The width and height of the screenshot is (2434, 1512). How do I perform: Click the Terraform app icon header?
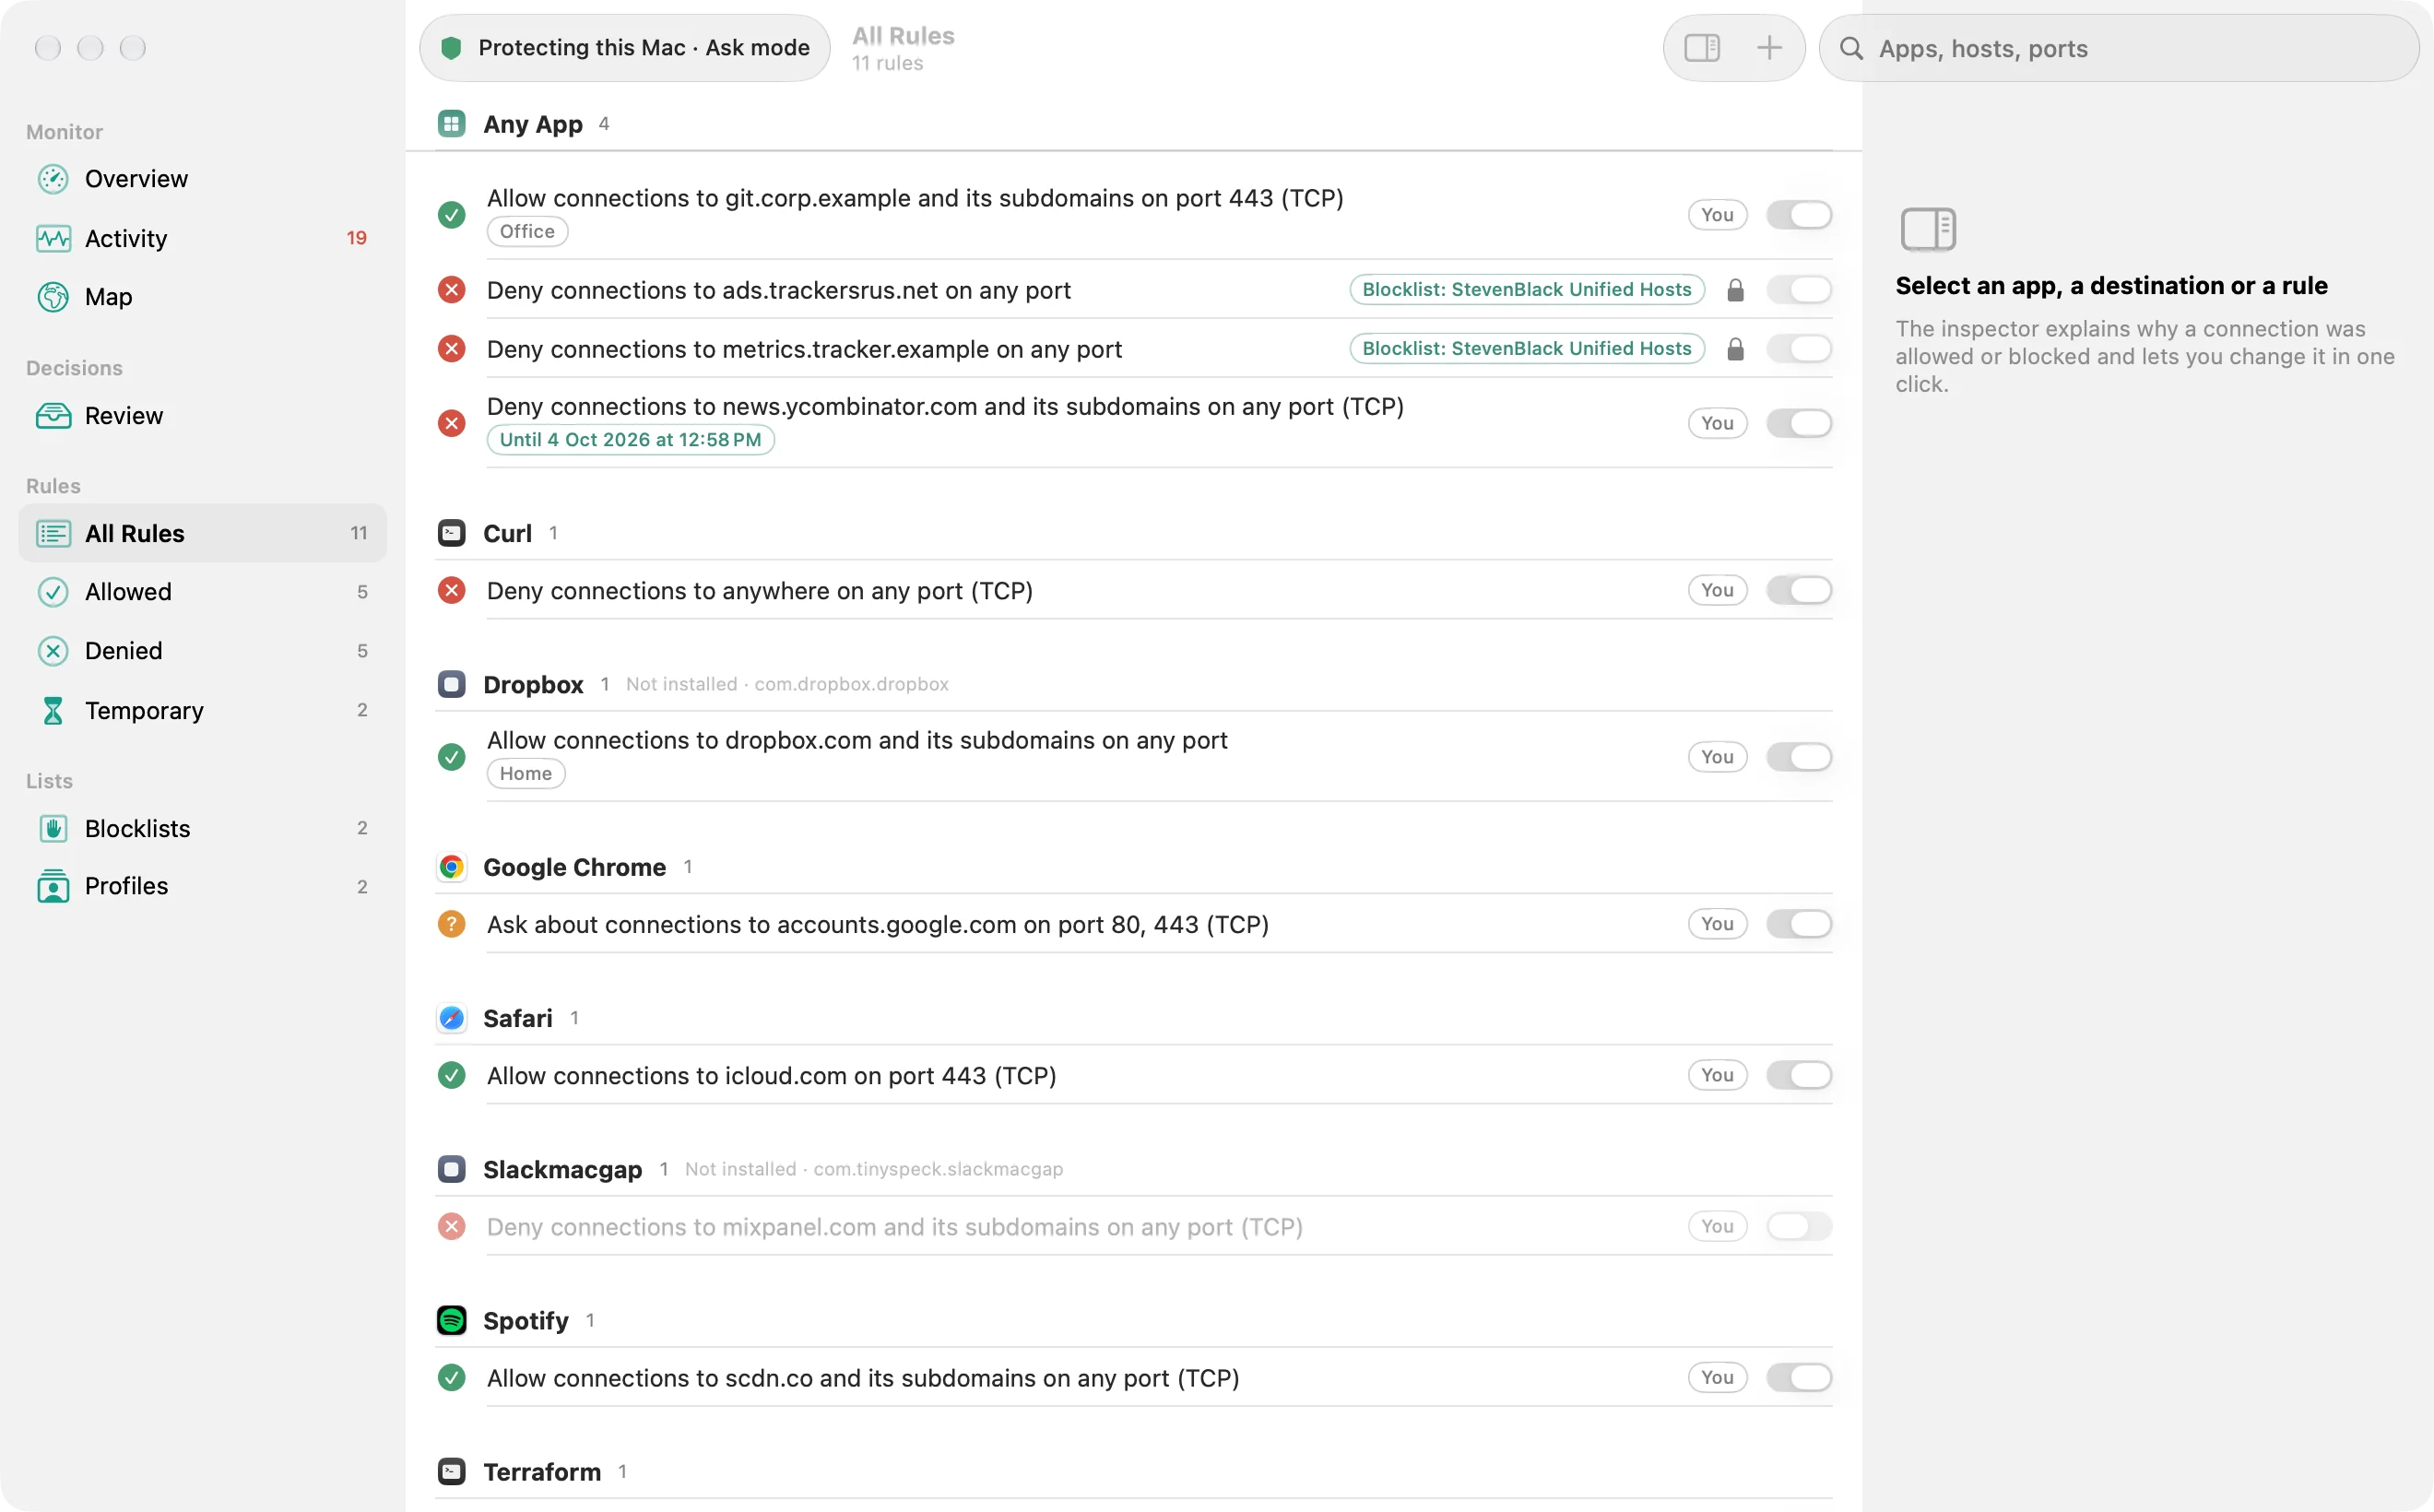pyautogui.click(x=452, y=1471)
